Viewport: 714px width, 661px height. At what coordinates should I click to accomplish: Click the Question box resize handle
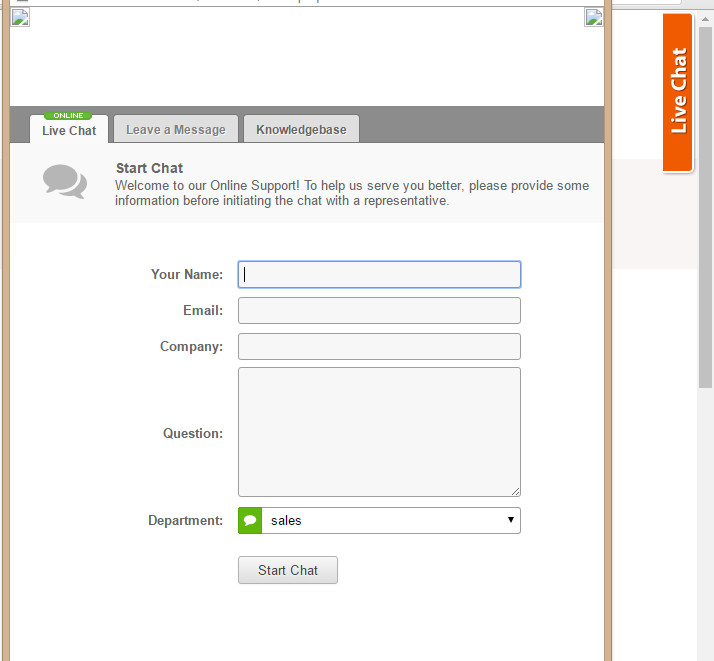pos(515,491)
